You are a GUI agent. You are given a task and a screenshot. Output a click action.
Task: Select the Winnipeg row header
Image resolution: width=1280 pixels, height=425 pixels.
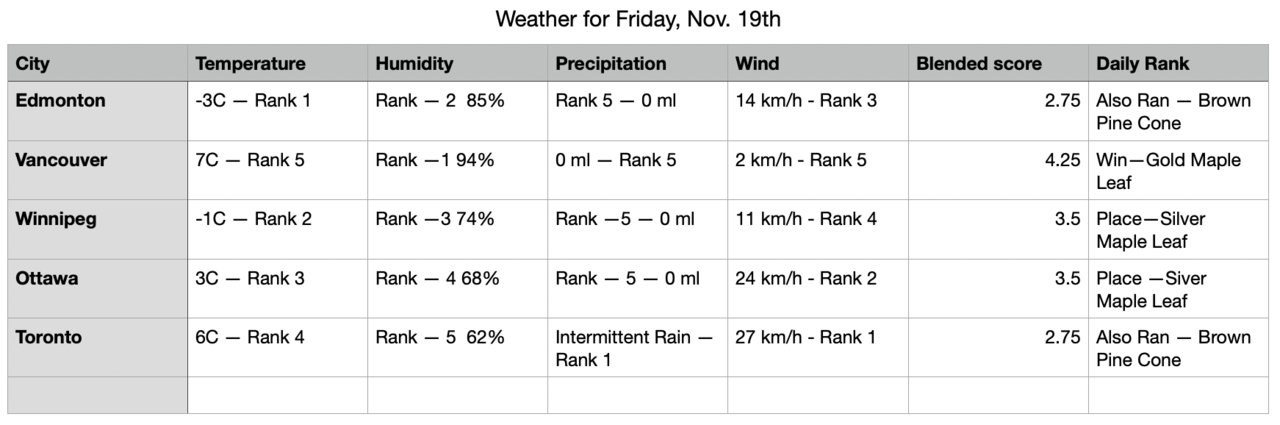point(97,230)
